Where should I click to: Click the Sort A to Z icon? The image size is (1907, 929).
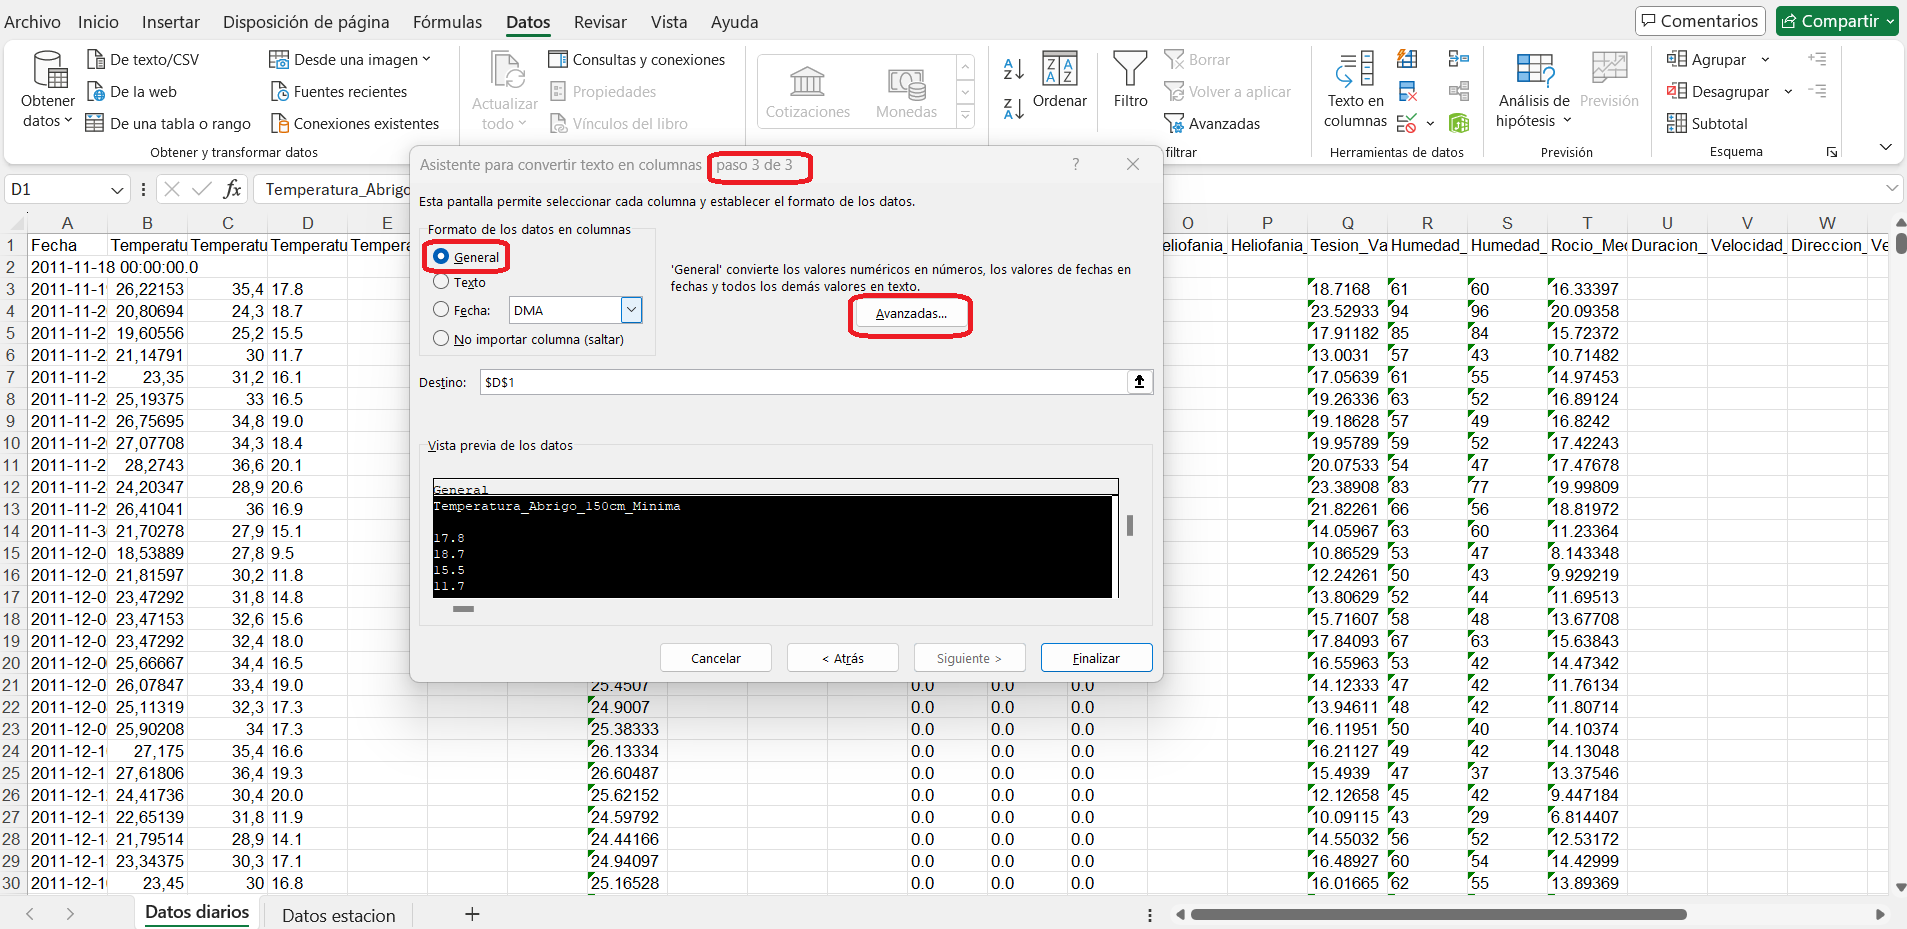(x=1013, y=69)
